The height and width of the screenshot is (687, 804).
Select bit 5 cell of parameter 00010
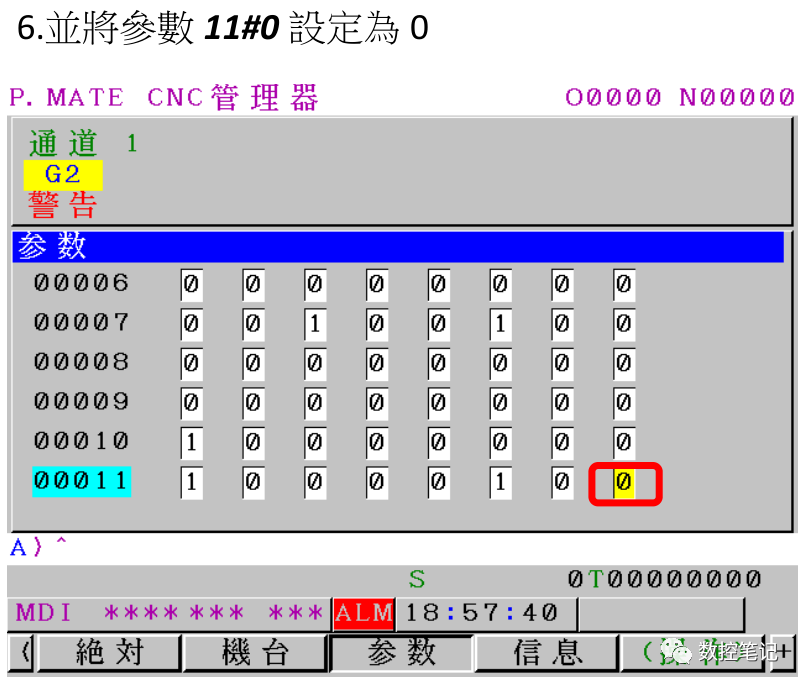pyautogui.click(x=315, y=443)
